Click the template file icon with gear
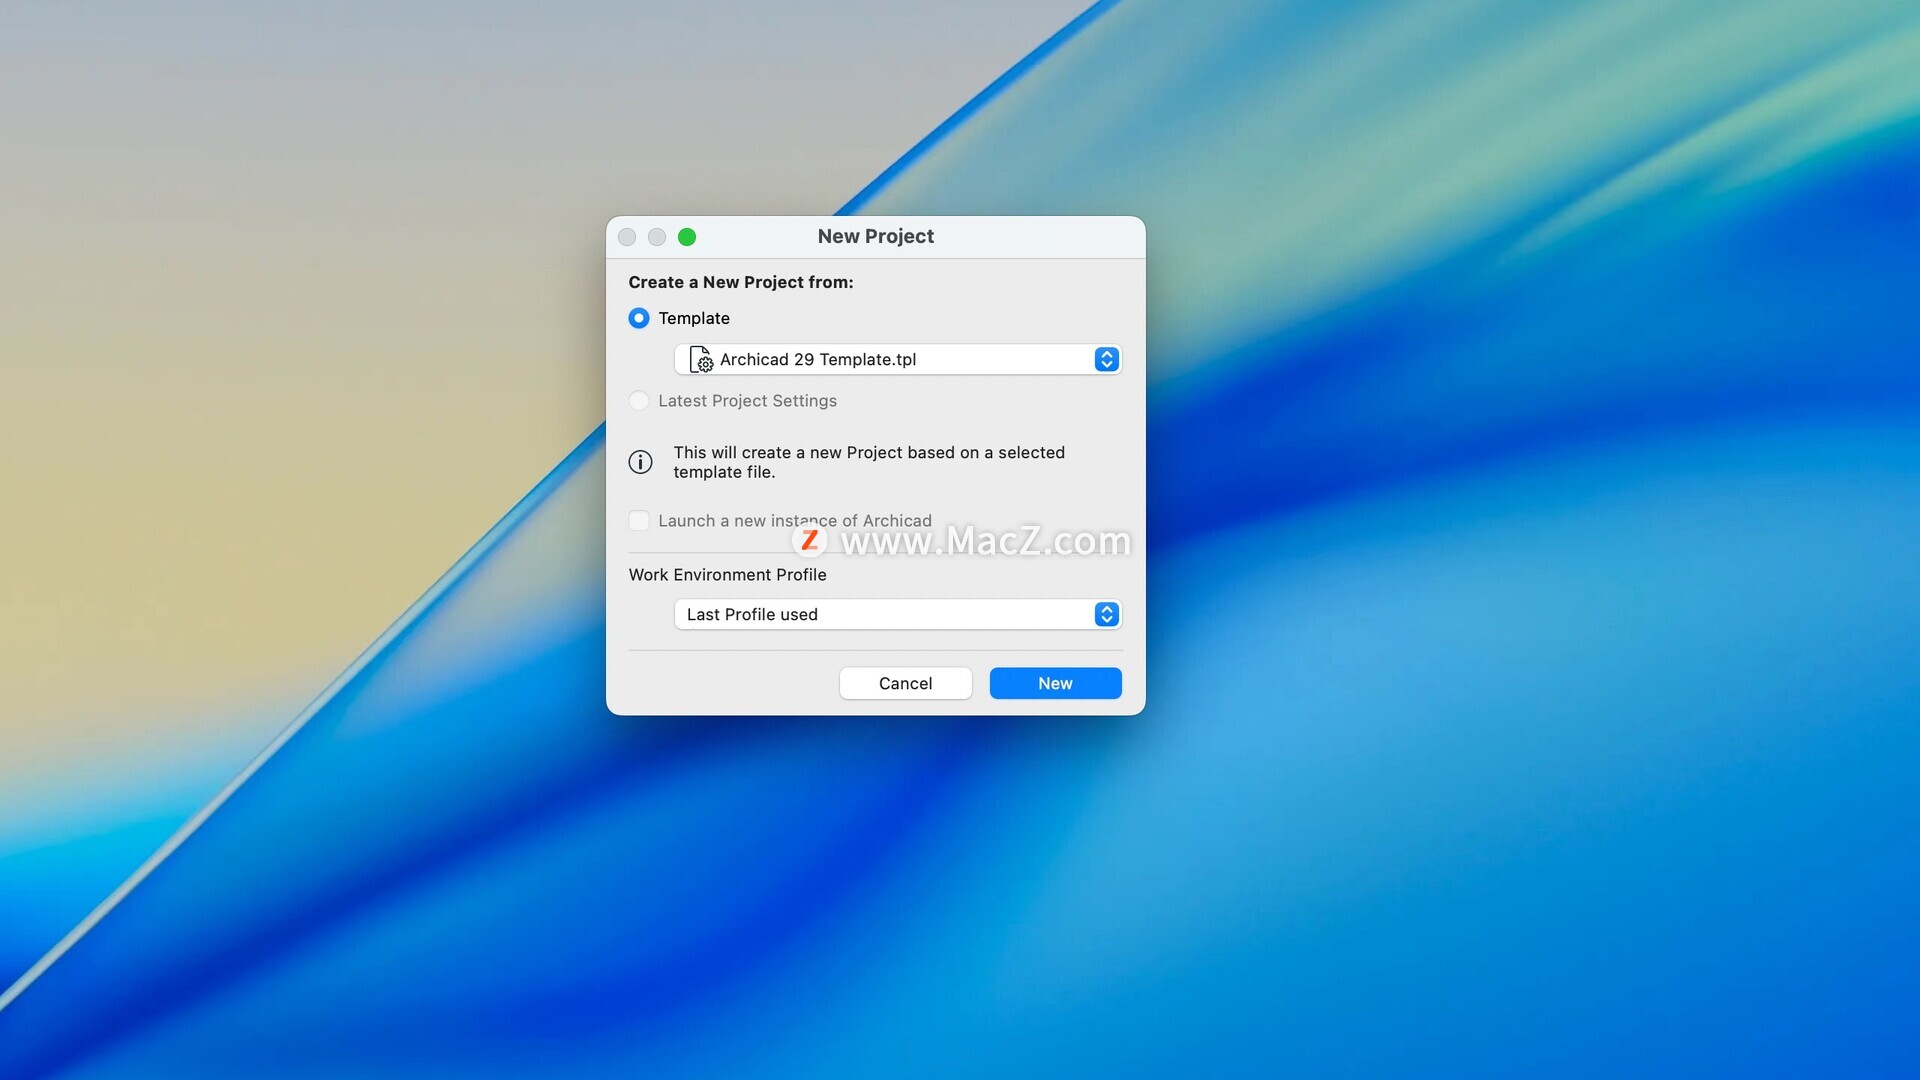 [701, 360]
